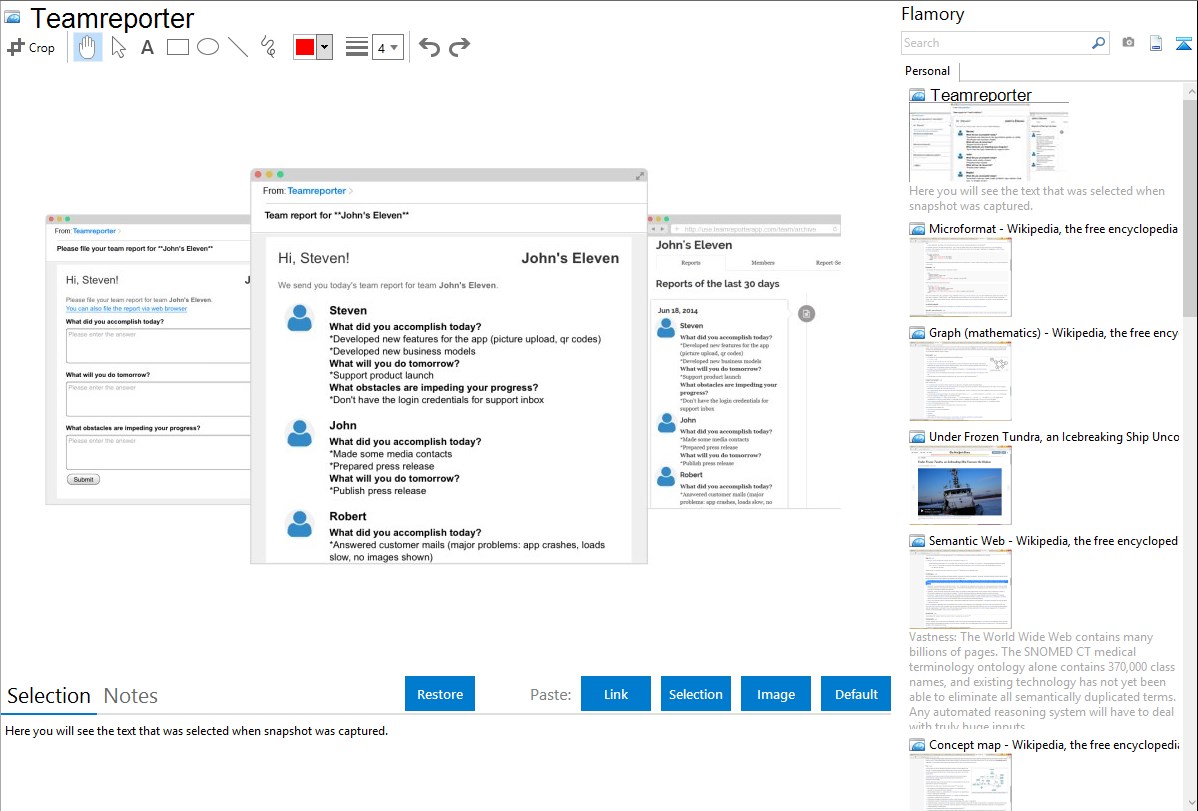Choose the straight line tool
This screenshot has height=811, width=1198.
point(238,47)
